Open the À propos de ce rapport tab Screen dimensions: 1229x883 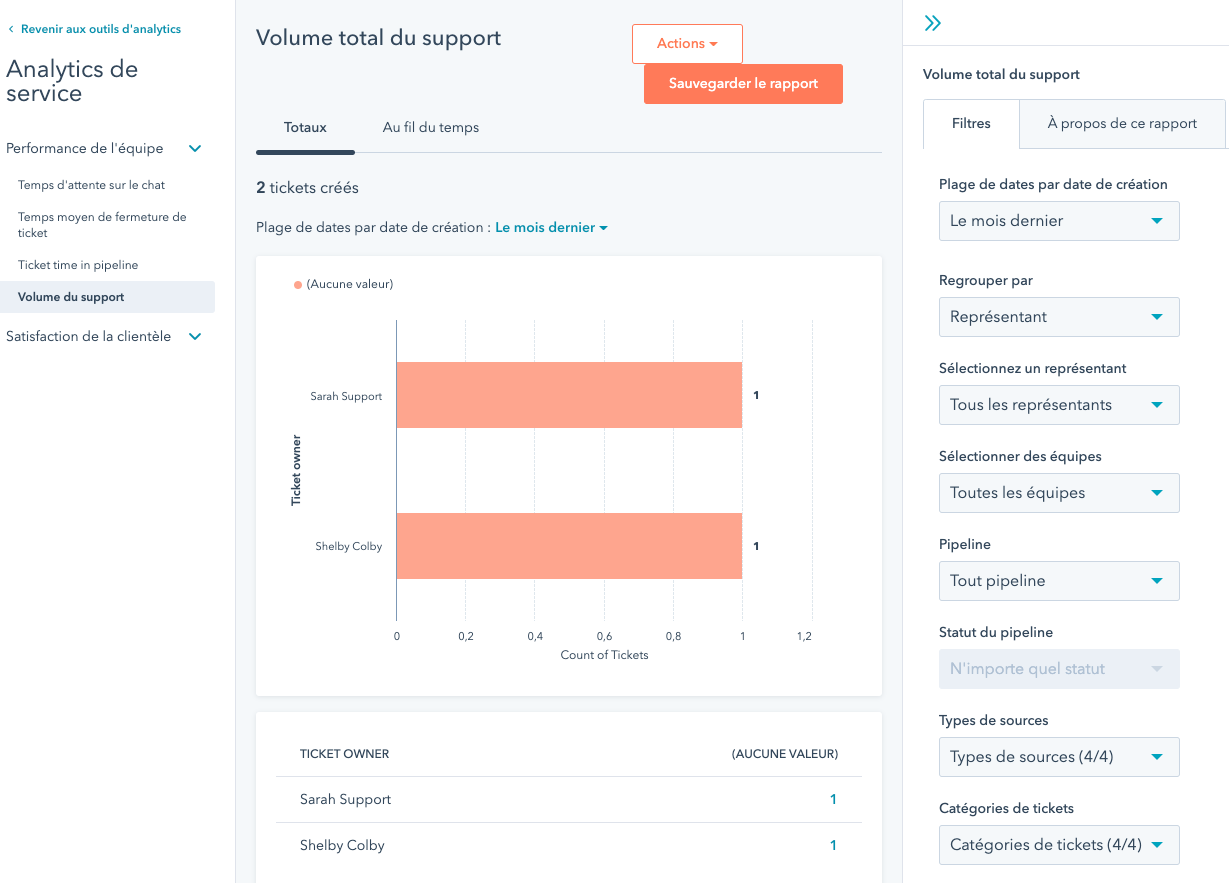pos(1121,124)
